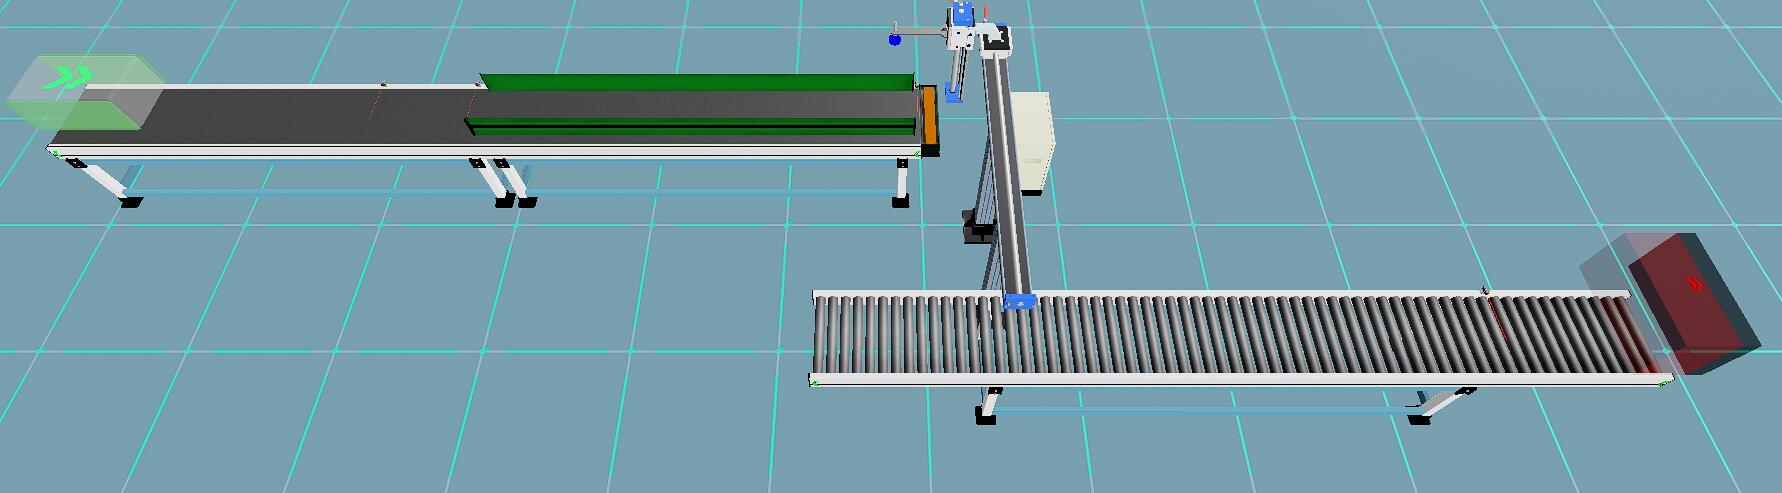The height and width of the screenshot is (493, 1782).
Task: Select the roller conveyor
Action: [x=1240, y=338]
